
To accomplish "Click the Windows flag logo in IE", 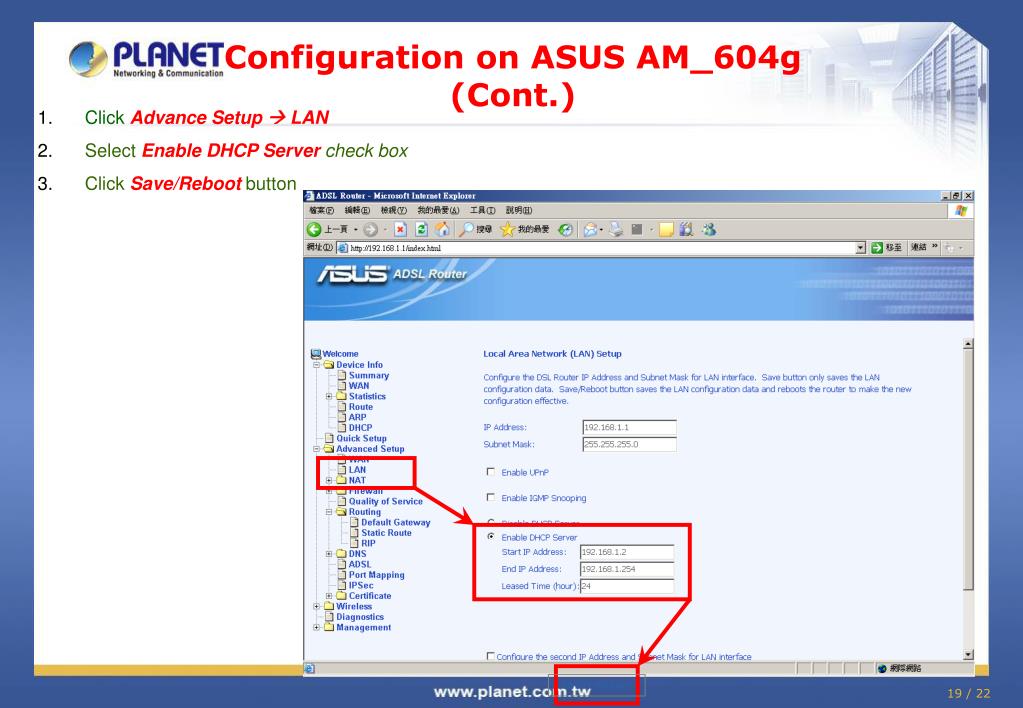I will (x=960, y=211).
